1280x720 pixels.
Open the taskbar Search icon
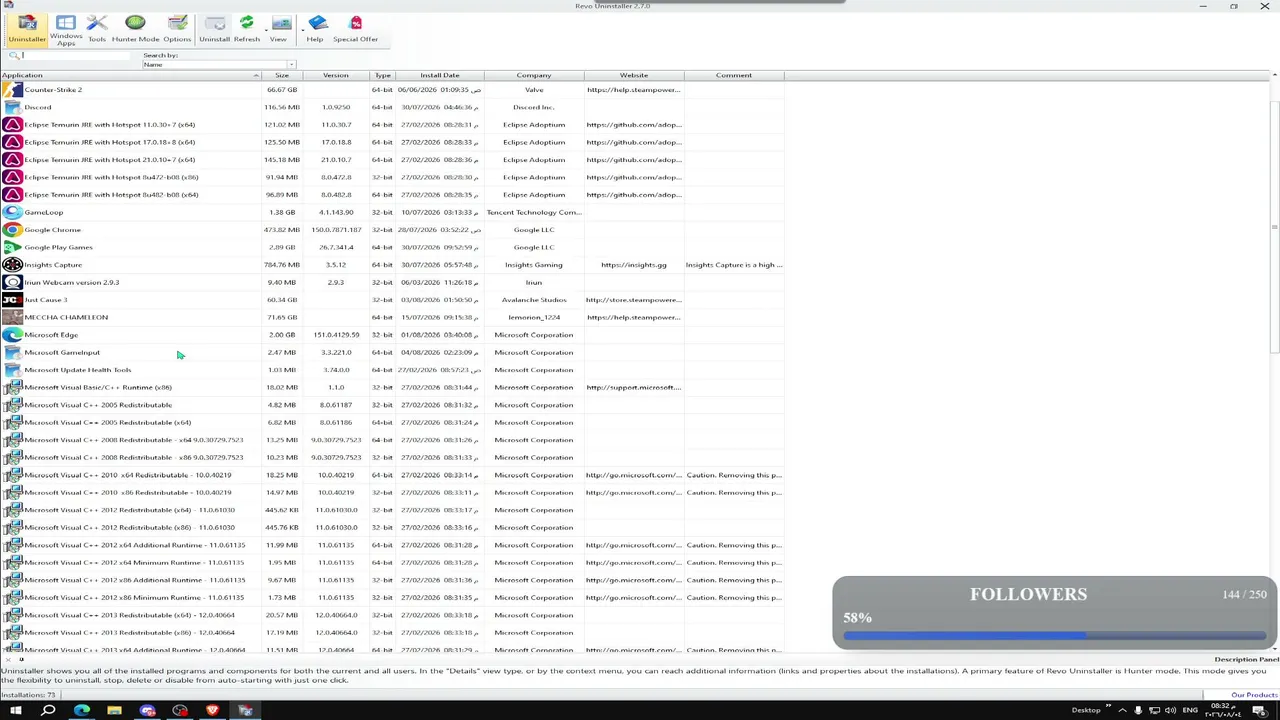(x=48, y=710)
